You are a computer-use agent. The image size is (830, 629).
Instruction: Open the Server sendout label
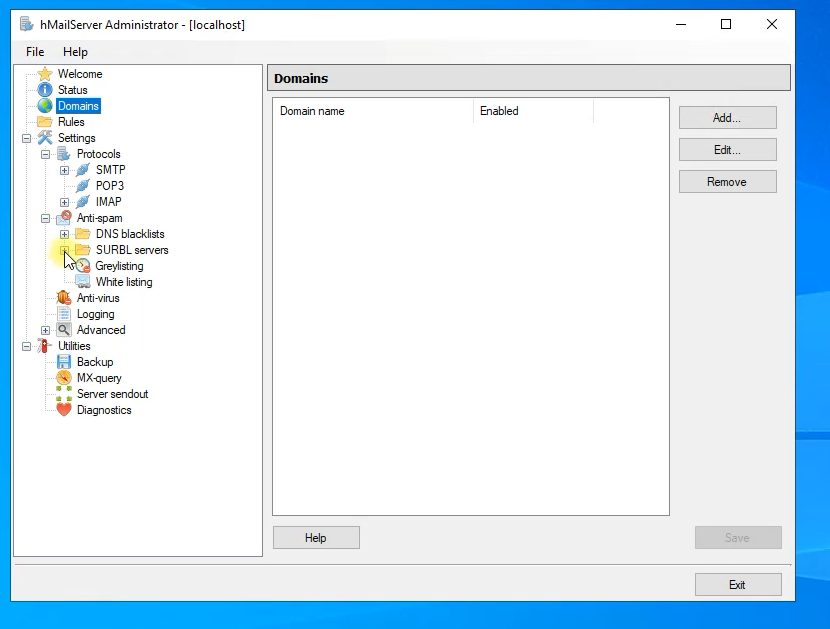coord(112,394)
